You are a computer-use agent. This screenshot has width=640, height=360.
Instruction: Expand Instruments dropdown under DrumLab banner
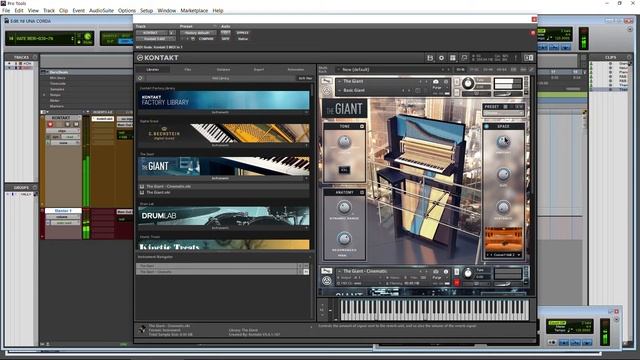coord(224,228)
